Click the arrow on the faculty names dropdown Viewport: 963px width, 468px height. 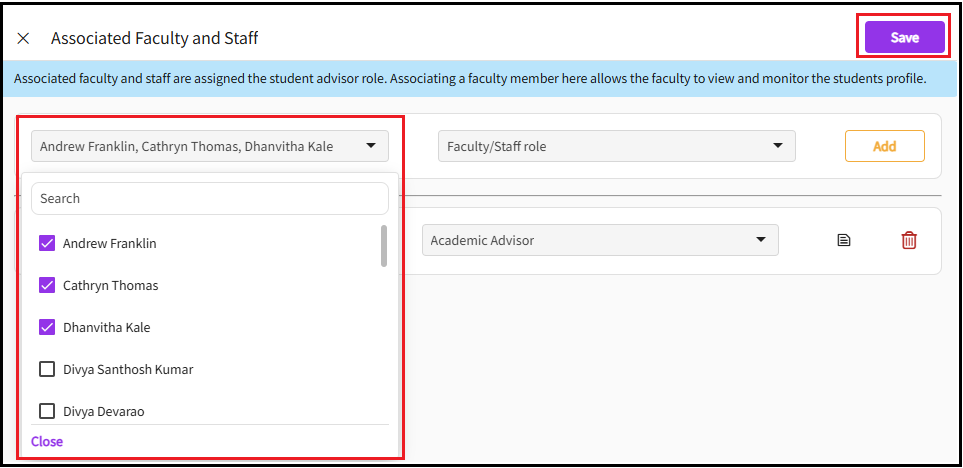tap(371, 146)
